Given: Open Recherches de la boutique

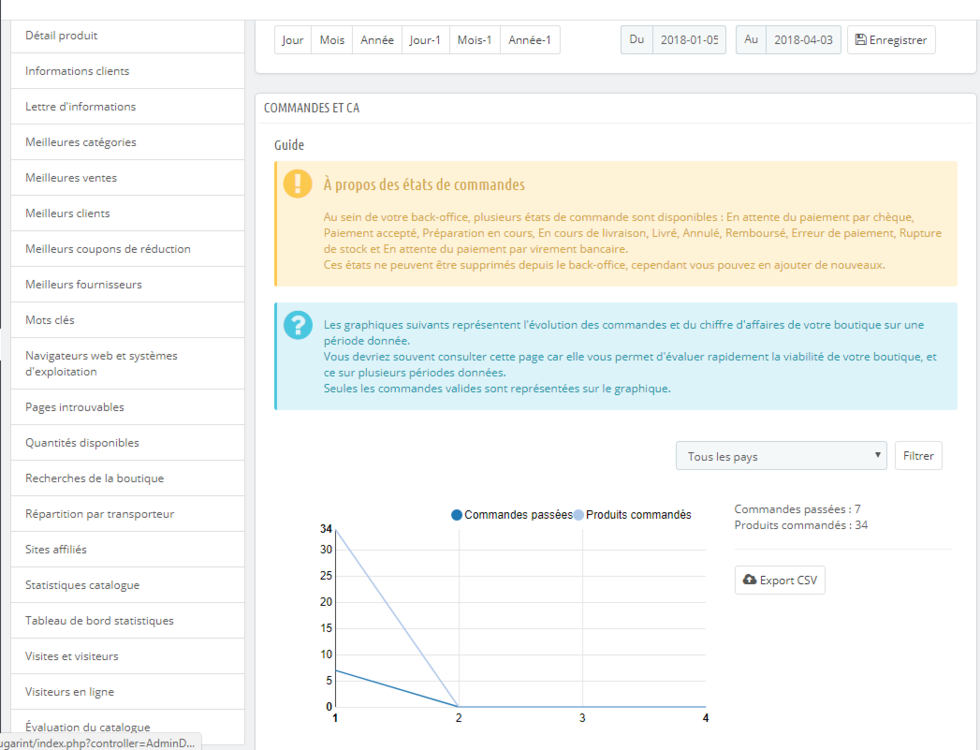Looking at the screenshot, I should pyautogui.click(x=128, y=478).
